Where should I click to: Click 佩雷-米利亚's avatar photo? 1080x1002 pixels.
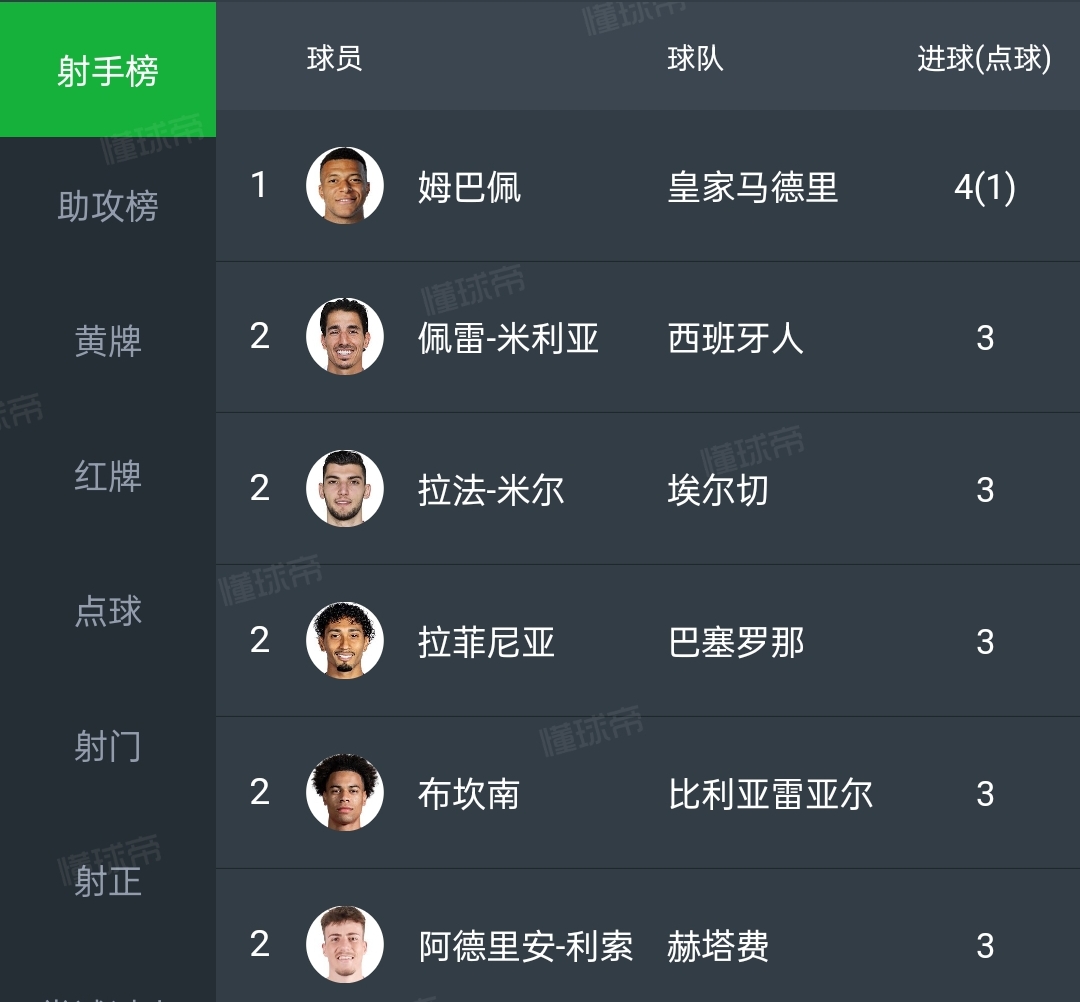[x=345, y=337]
